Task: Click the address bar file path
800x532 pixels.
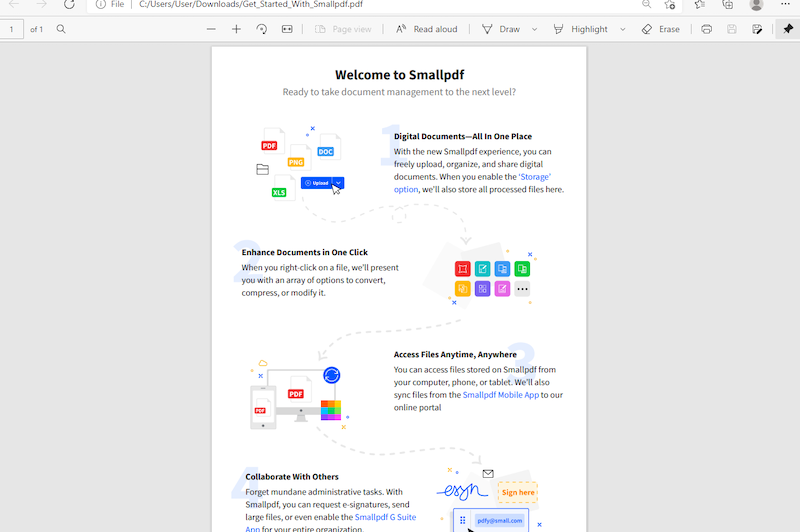Action: pos(251,5)
